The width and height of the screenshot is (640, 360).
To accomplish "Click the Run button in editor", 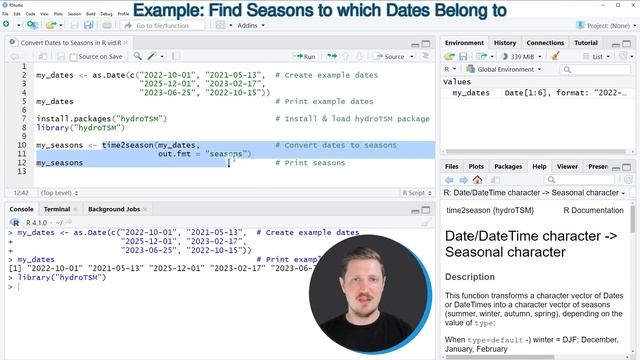I will click(304, 56).
